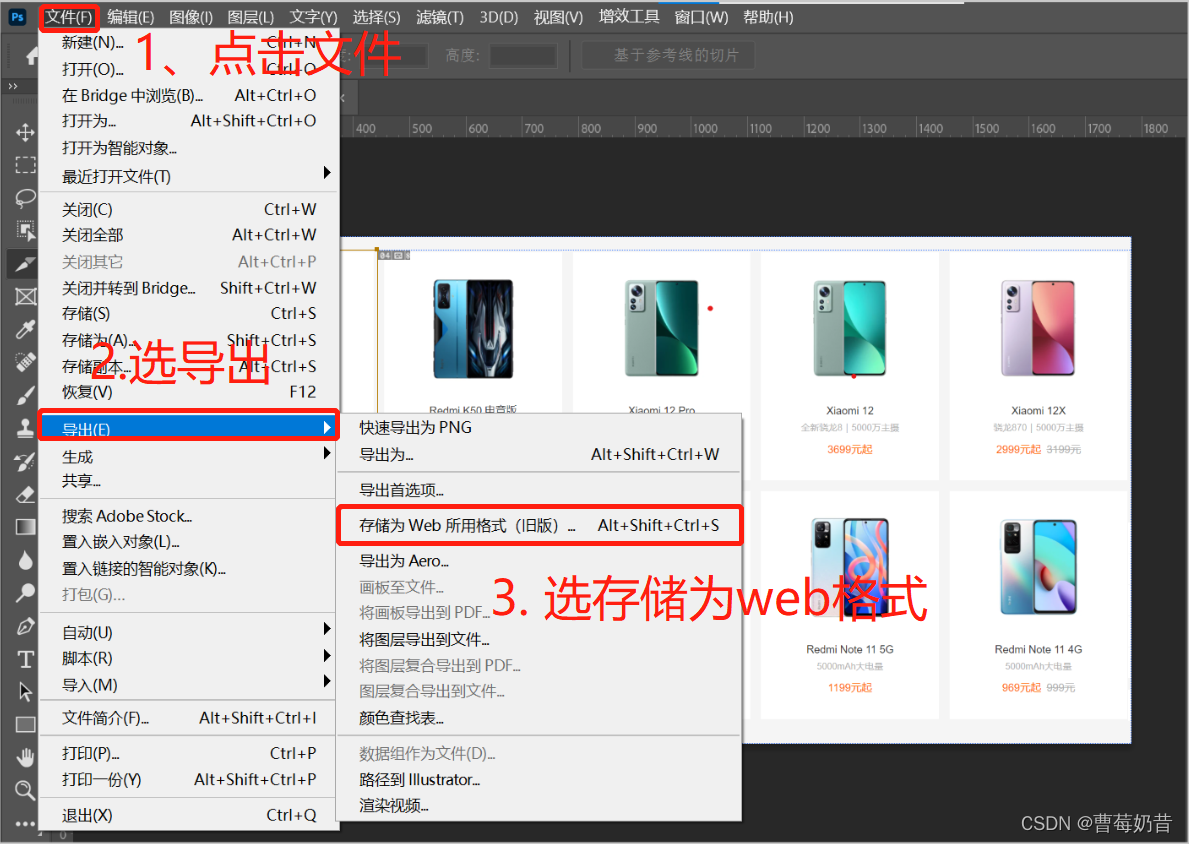Screen dimensions: 1189x844
Task: Choose 导出为... with Alt+Shift+Ctrl+W
Action: coord(539,454)
